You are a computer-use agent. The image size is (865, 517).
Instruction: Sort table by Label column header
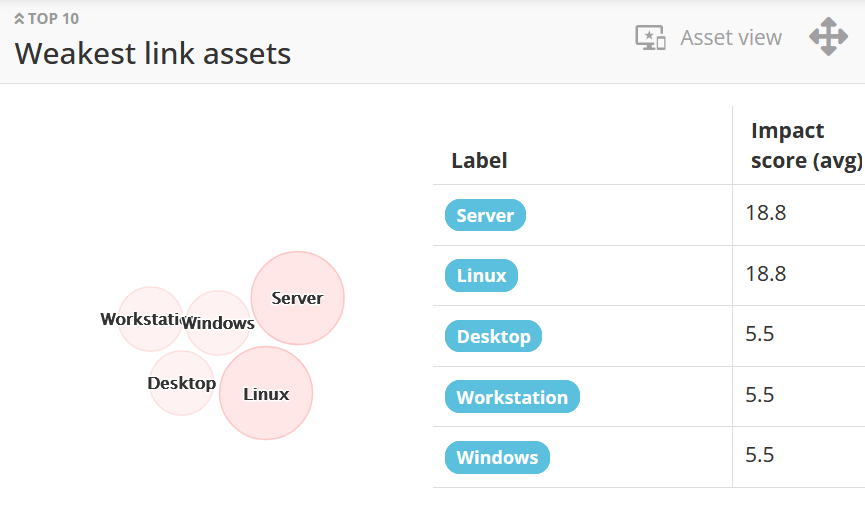click(479, 160)
